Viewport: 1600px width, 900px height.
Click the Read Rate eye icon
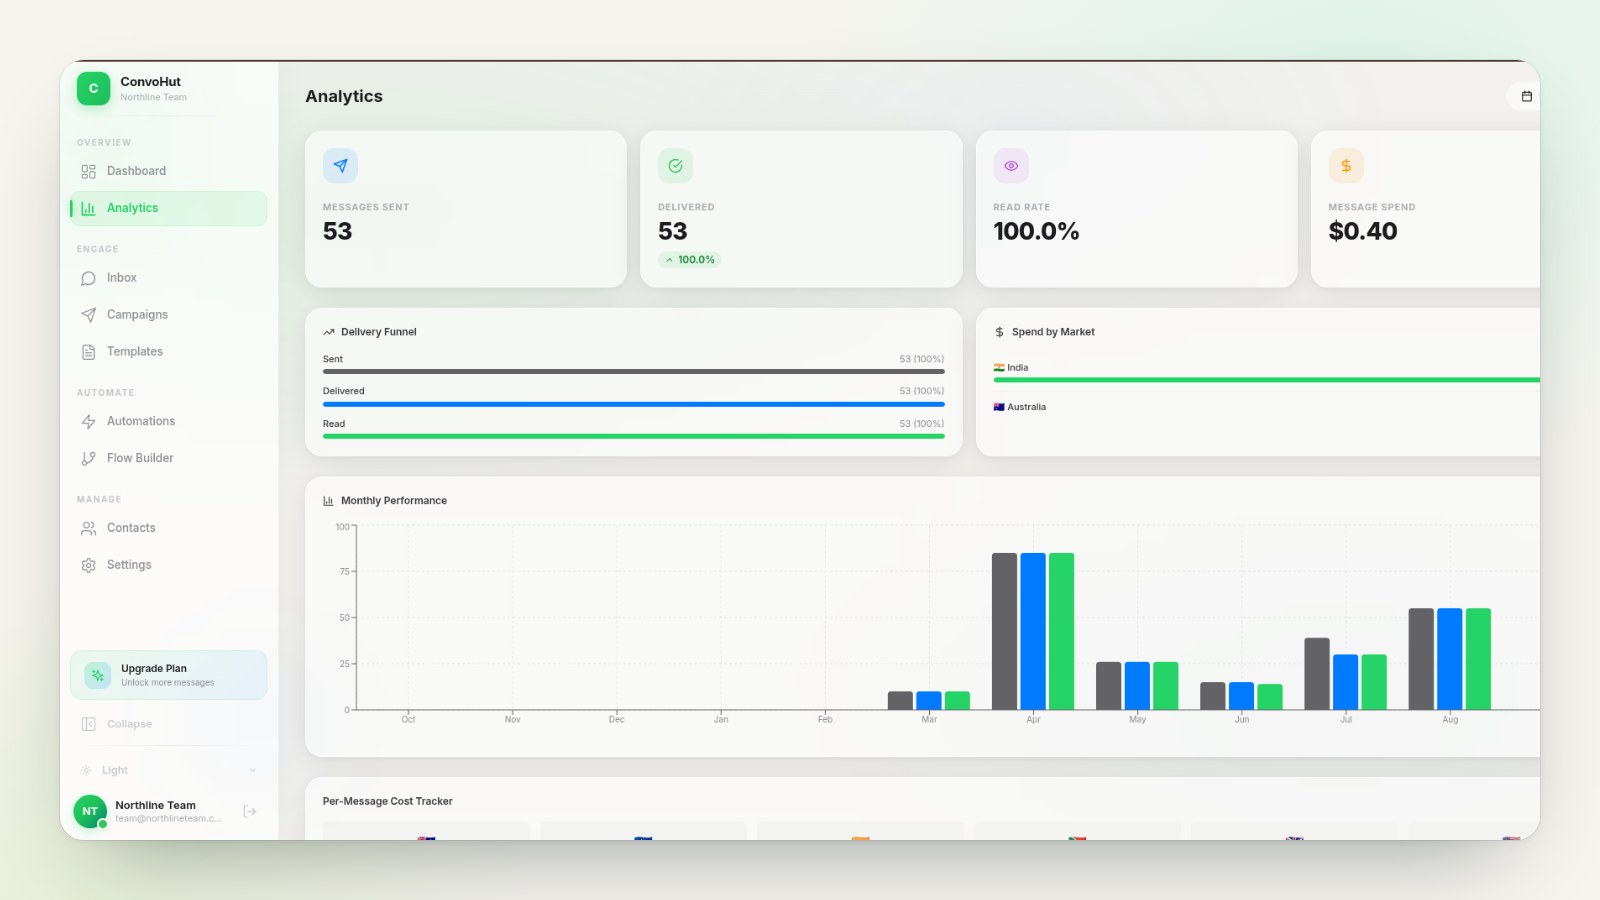1010,166
